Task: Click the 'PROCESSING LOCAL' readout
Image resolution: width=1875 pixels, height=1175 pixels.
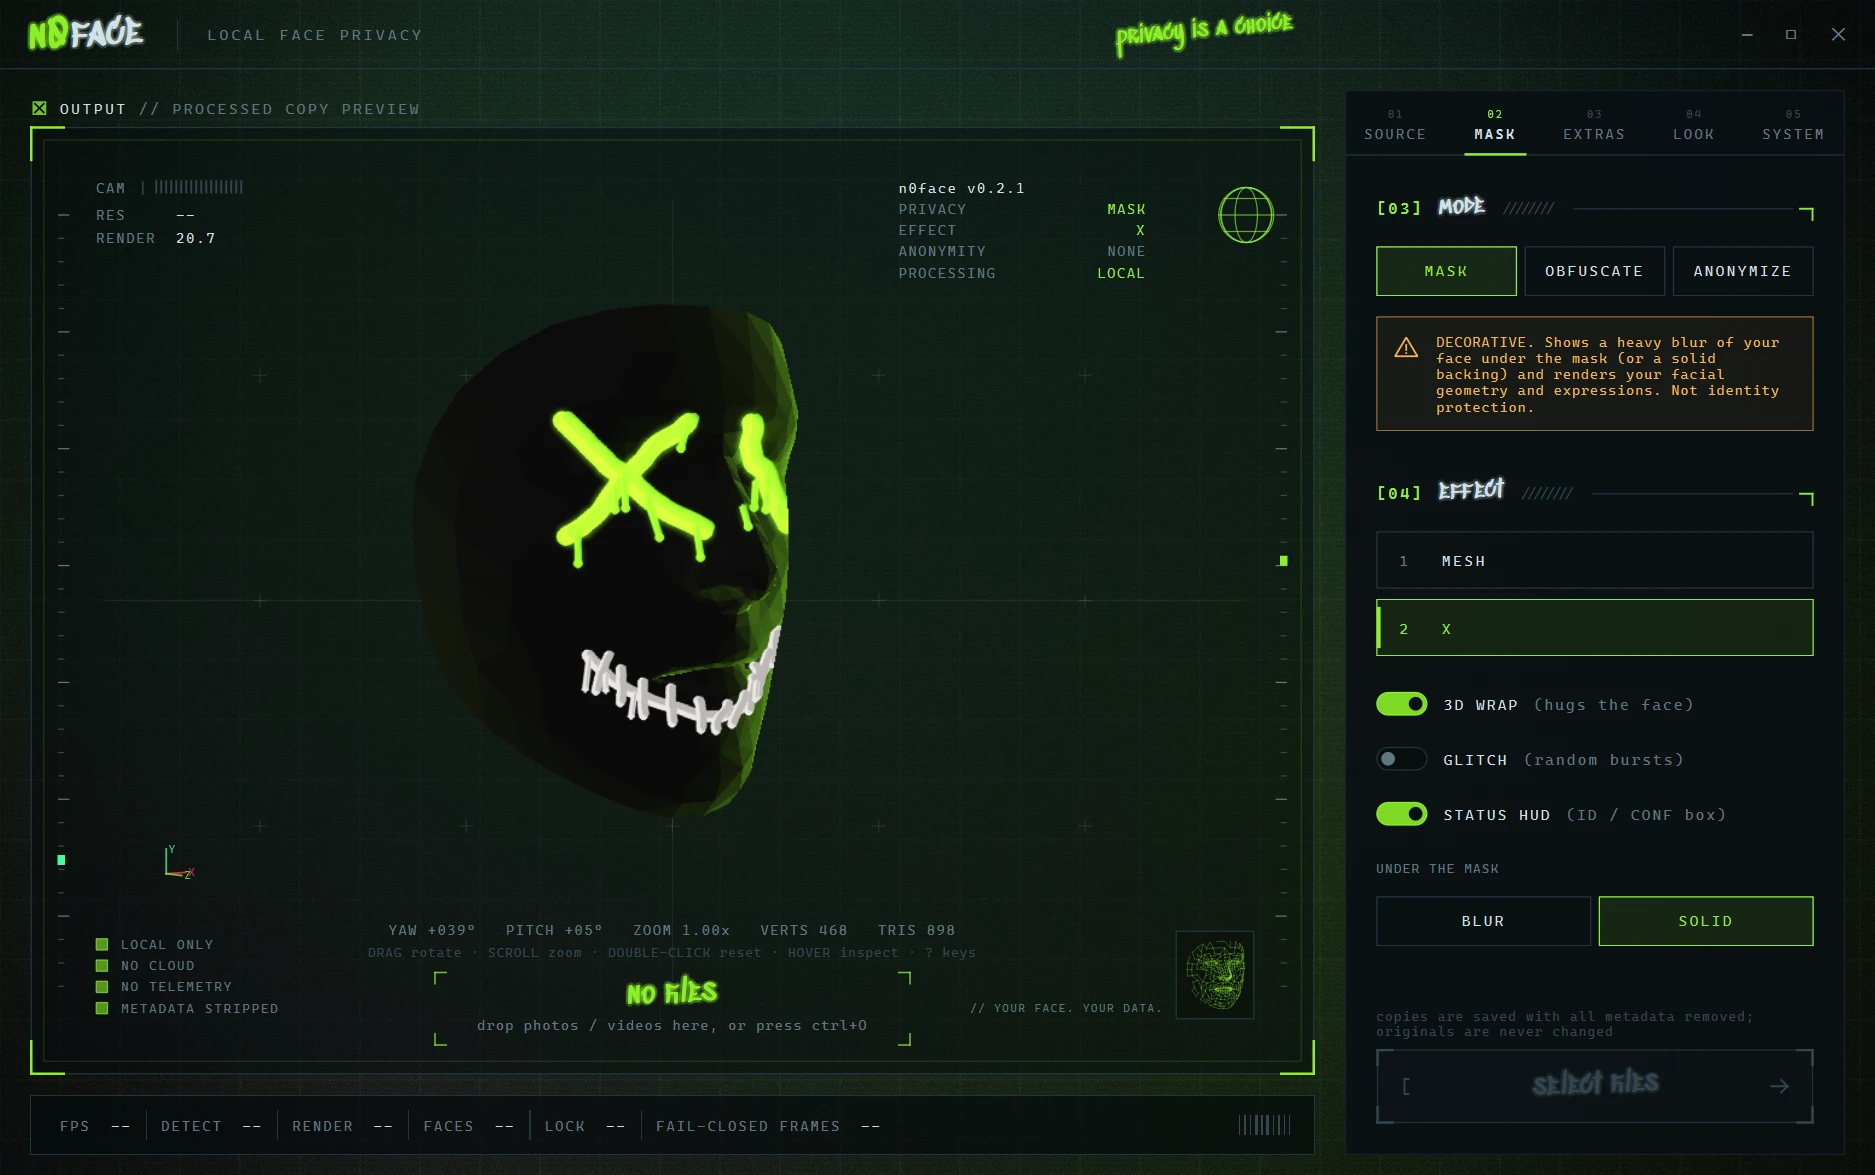Action: tap(1021, 273)
